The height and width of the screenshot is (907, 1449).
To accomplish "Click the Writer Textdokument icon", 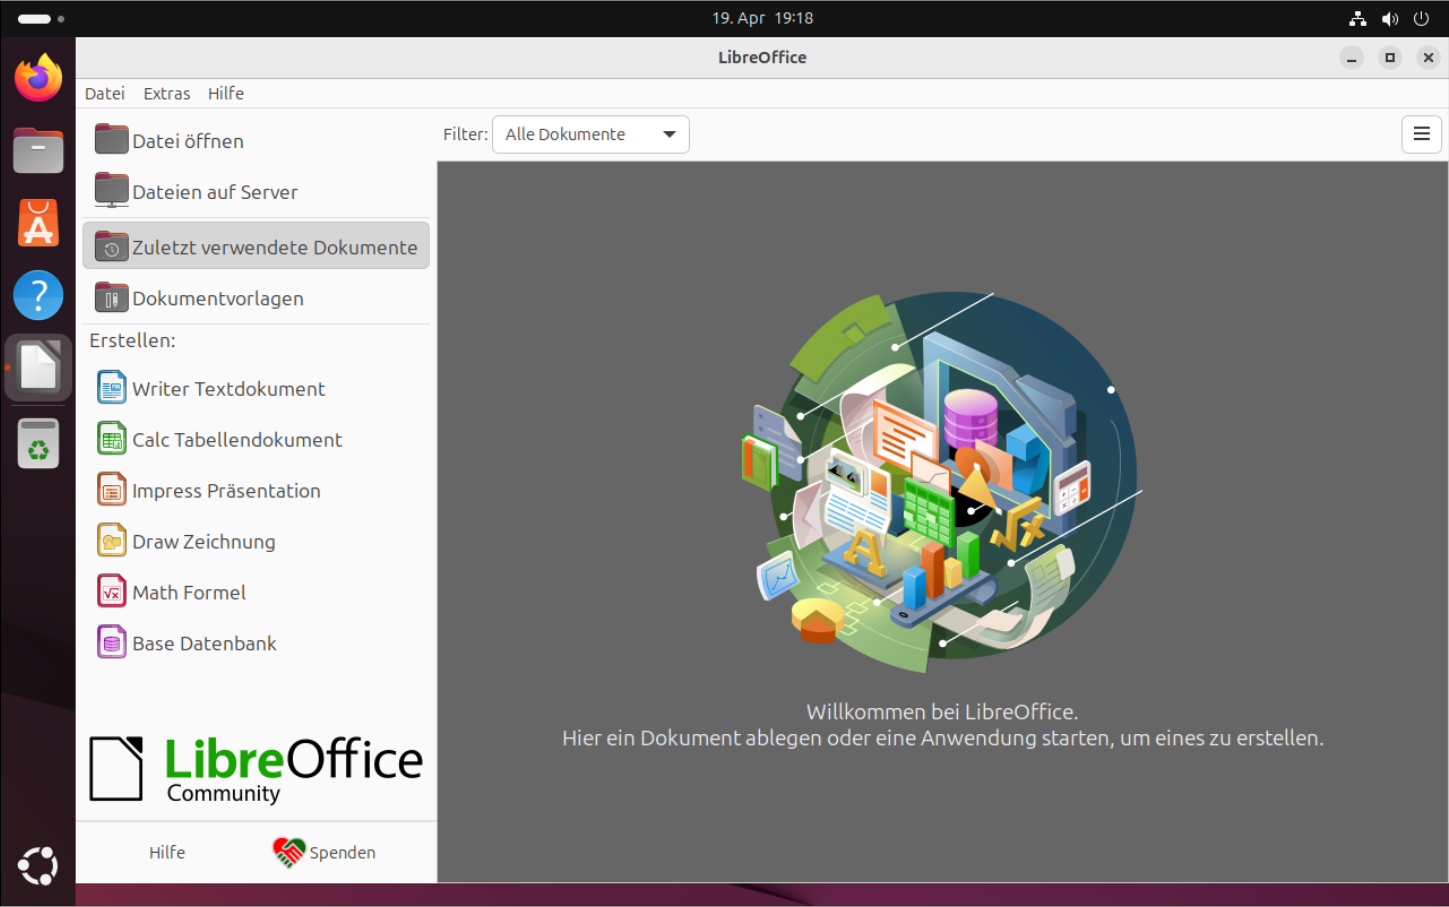I will pos(111,388).
